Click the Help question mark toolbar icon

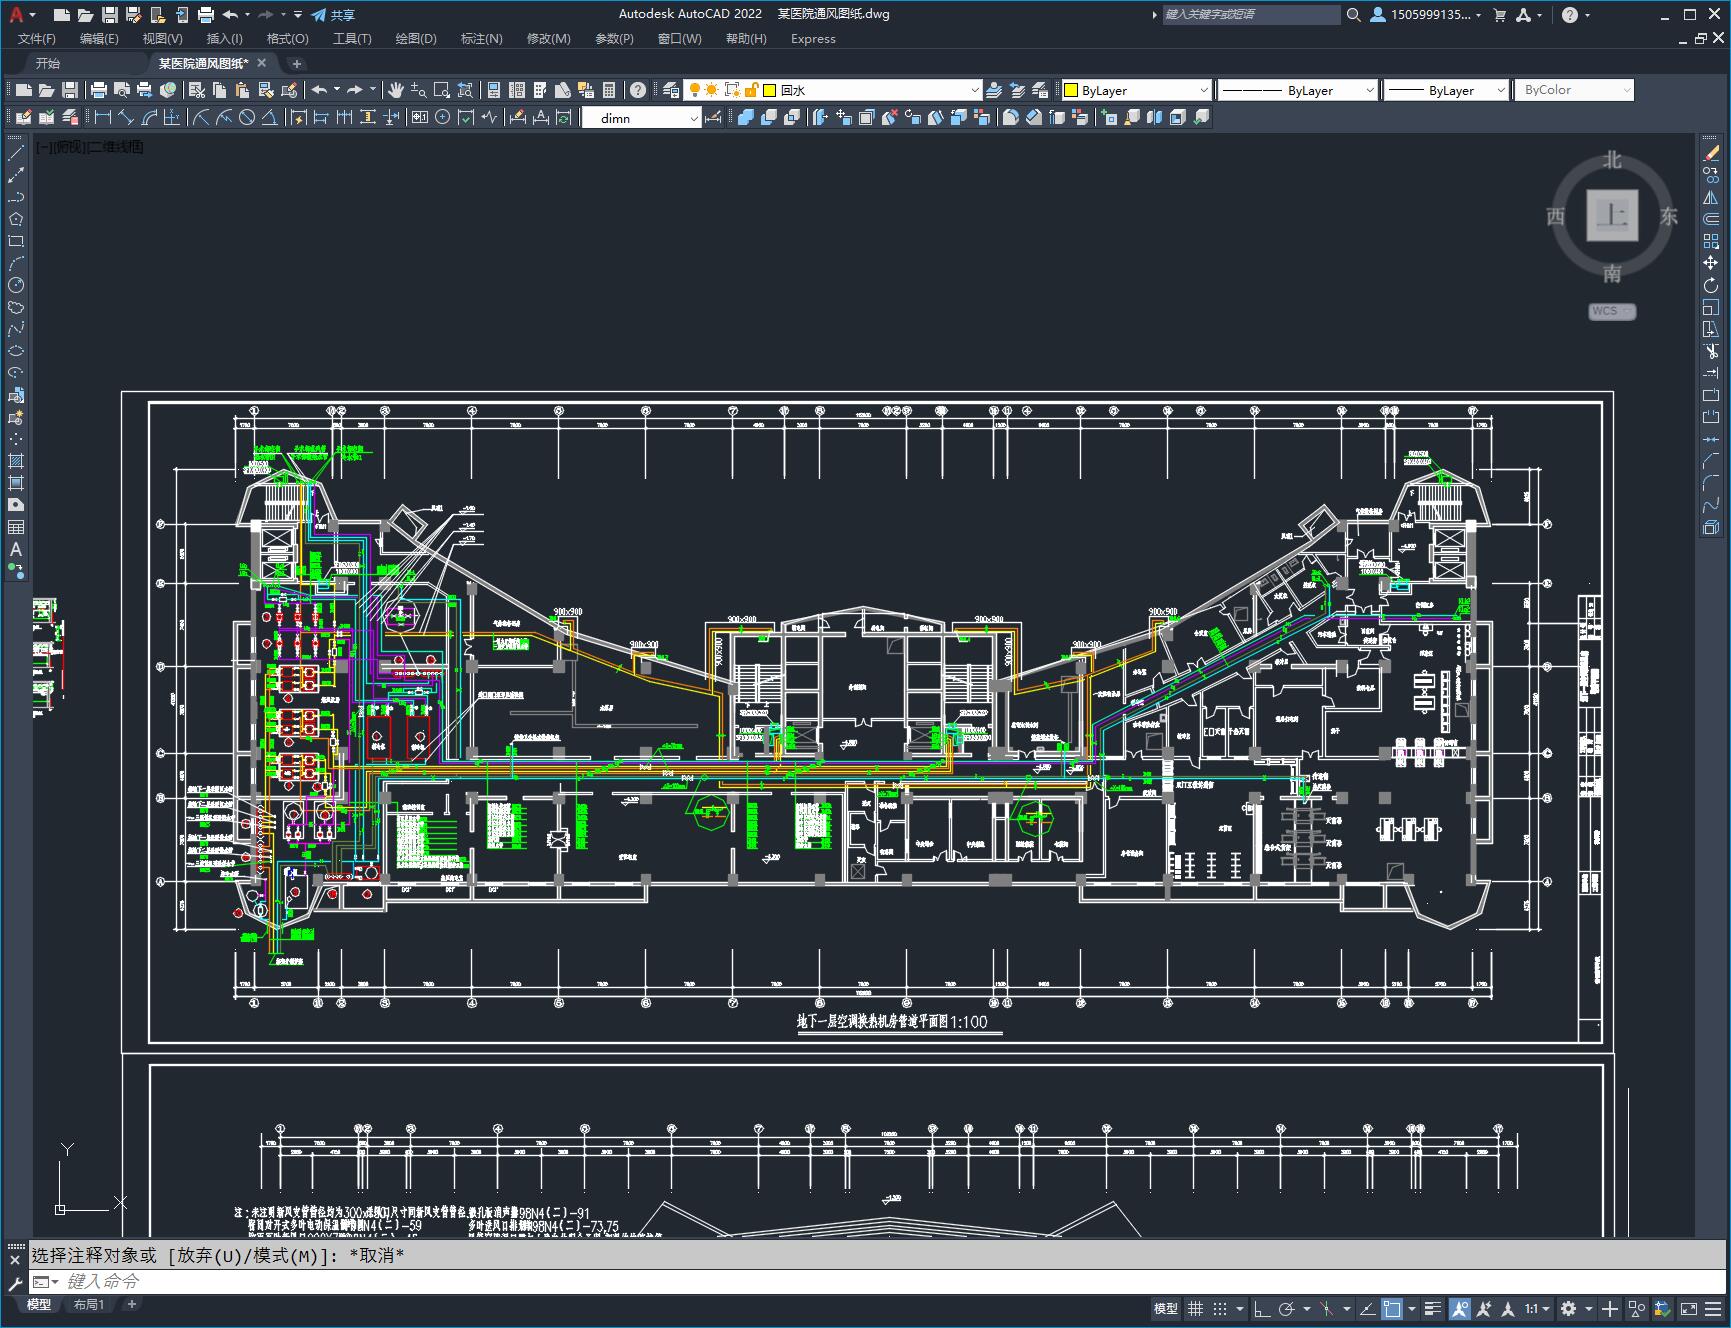[x=638, y=90]
